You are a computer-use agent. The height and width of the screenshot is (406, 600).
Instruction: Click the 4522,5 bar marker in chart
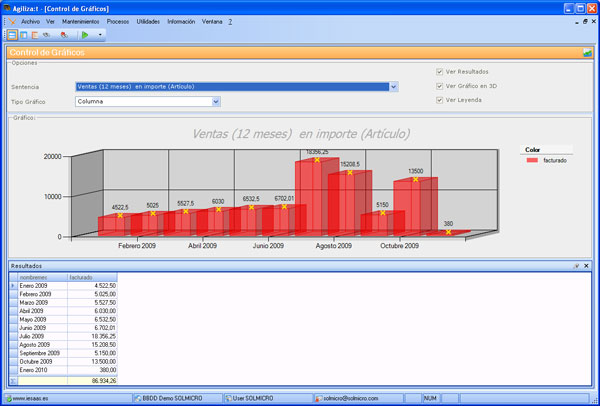tap(120, 215)
